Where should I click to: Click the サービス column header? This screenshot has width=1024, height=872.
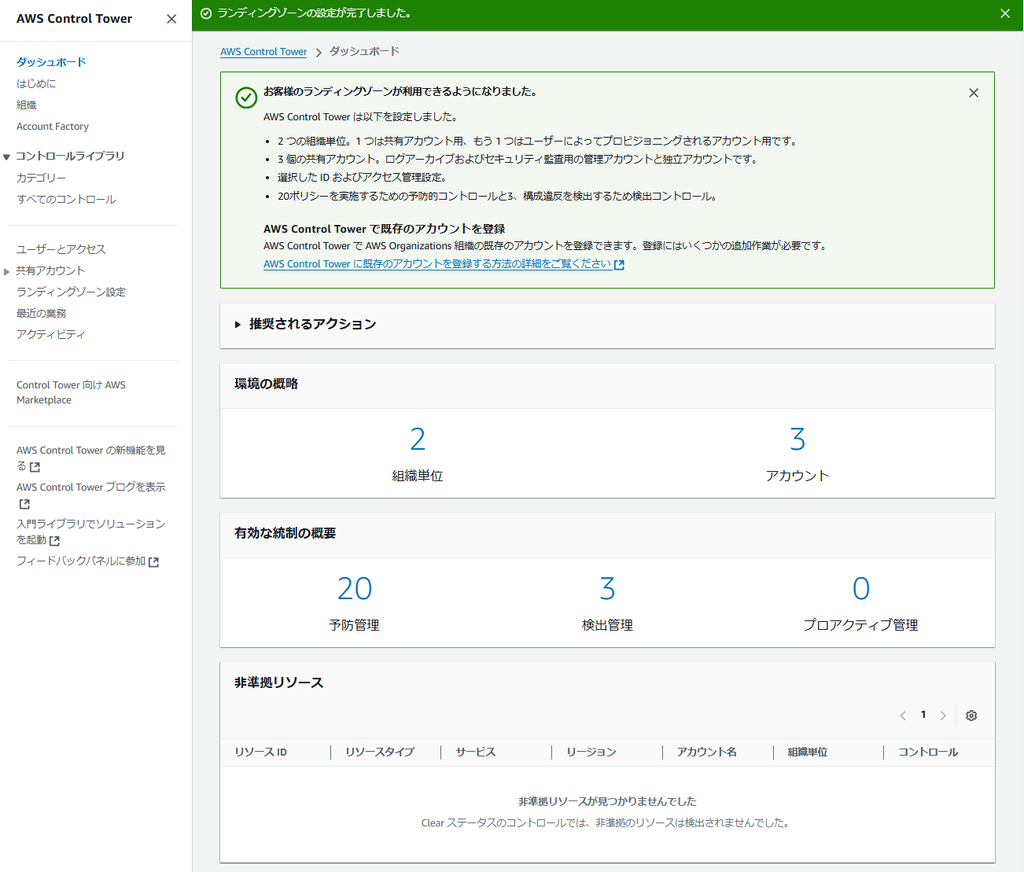(475, 752)
